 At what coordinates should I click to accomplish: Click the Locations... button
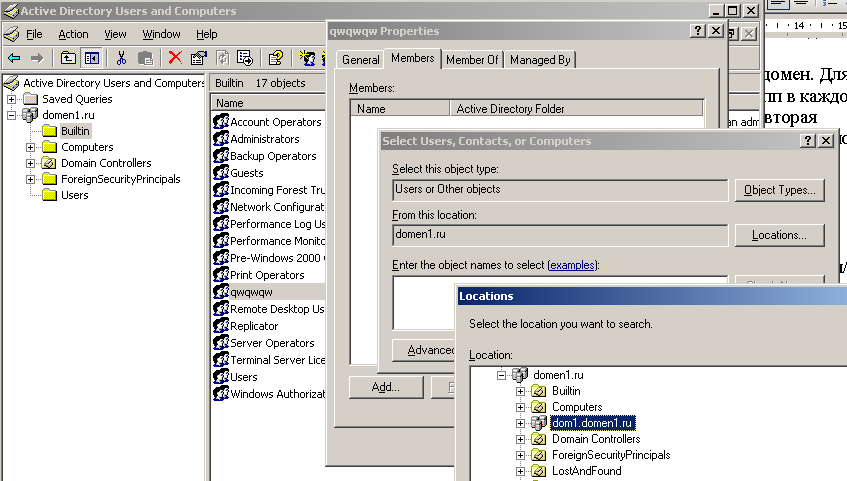point(779,235)
